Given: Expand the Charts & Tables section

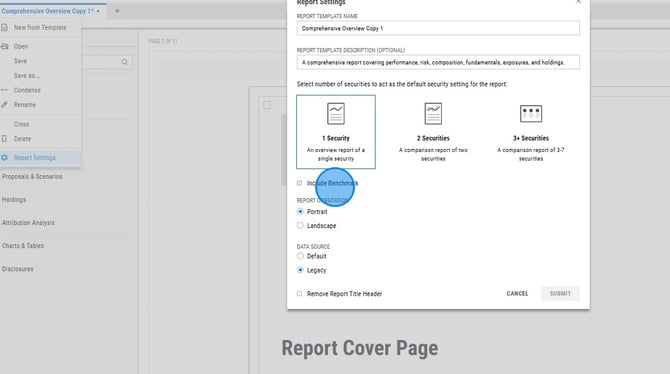Looking at the screenshot, I should click(23, 246).
